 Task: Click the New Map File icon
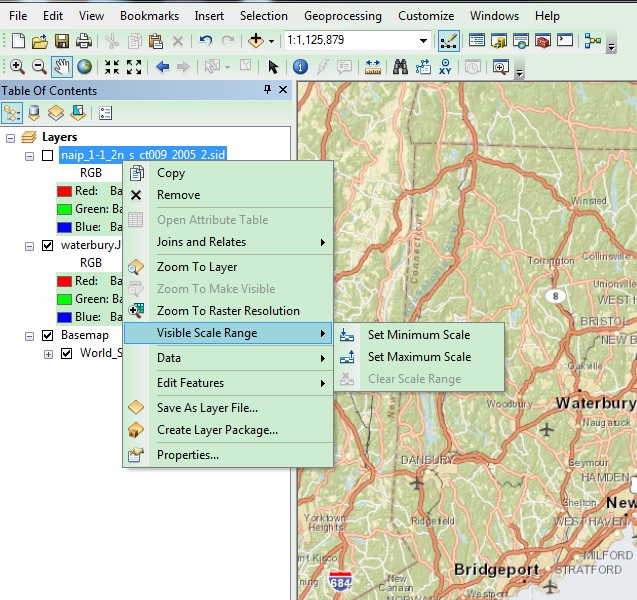pos(18,41)
